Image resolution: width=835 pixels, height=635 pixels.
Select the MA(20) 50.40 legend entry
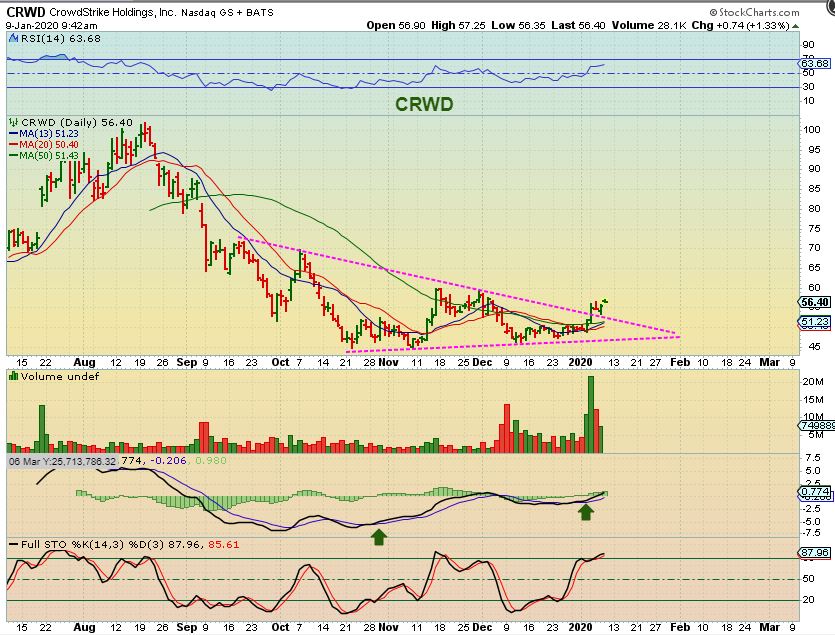tap(48, 144)
